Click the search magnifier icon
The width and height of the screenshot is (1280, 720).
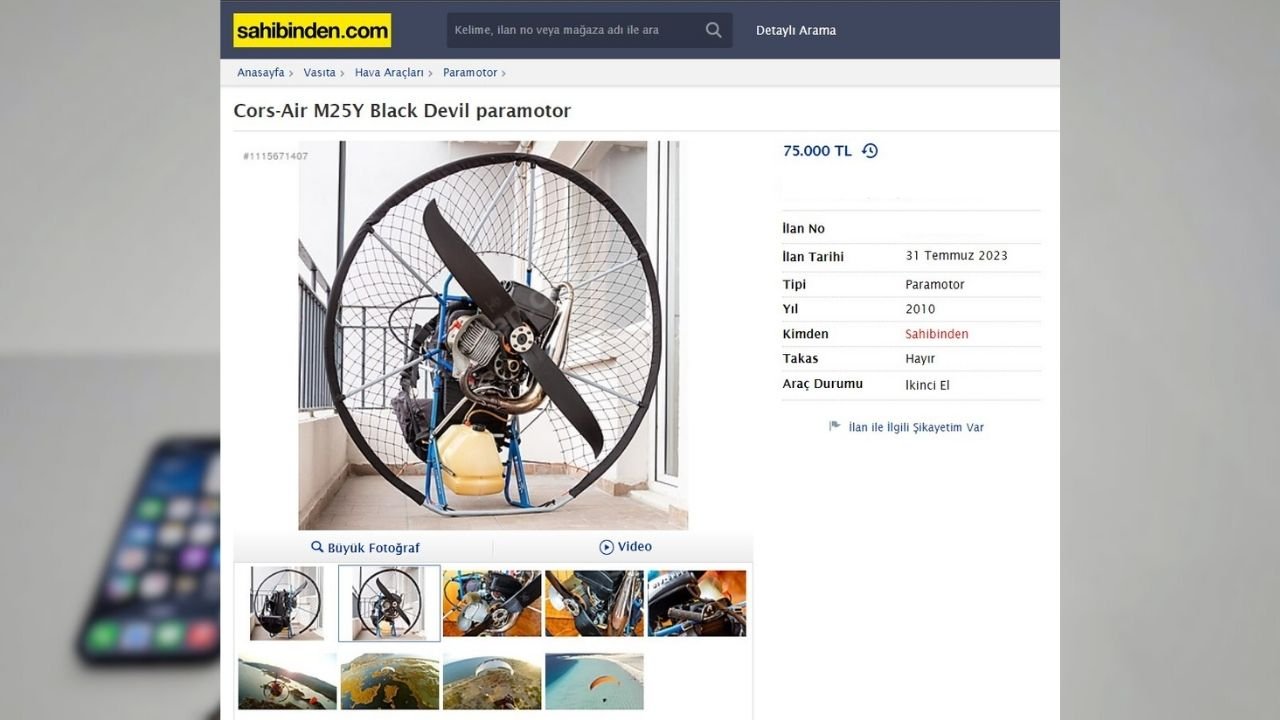[x=713, y=30]
